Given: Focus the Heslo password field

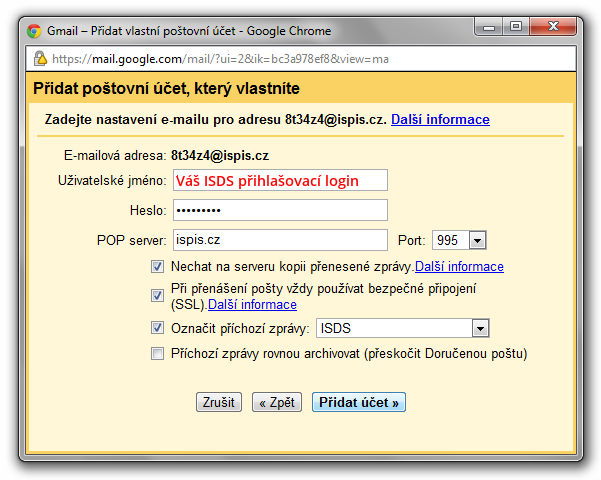Looking at the screenshot, I should [x=279, y=210].
